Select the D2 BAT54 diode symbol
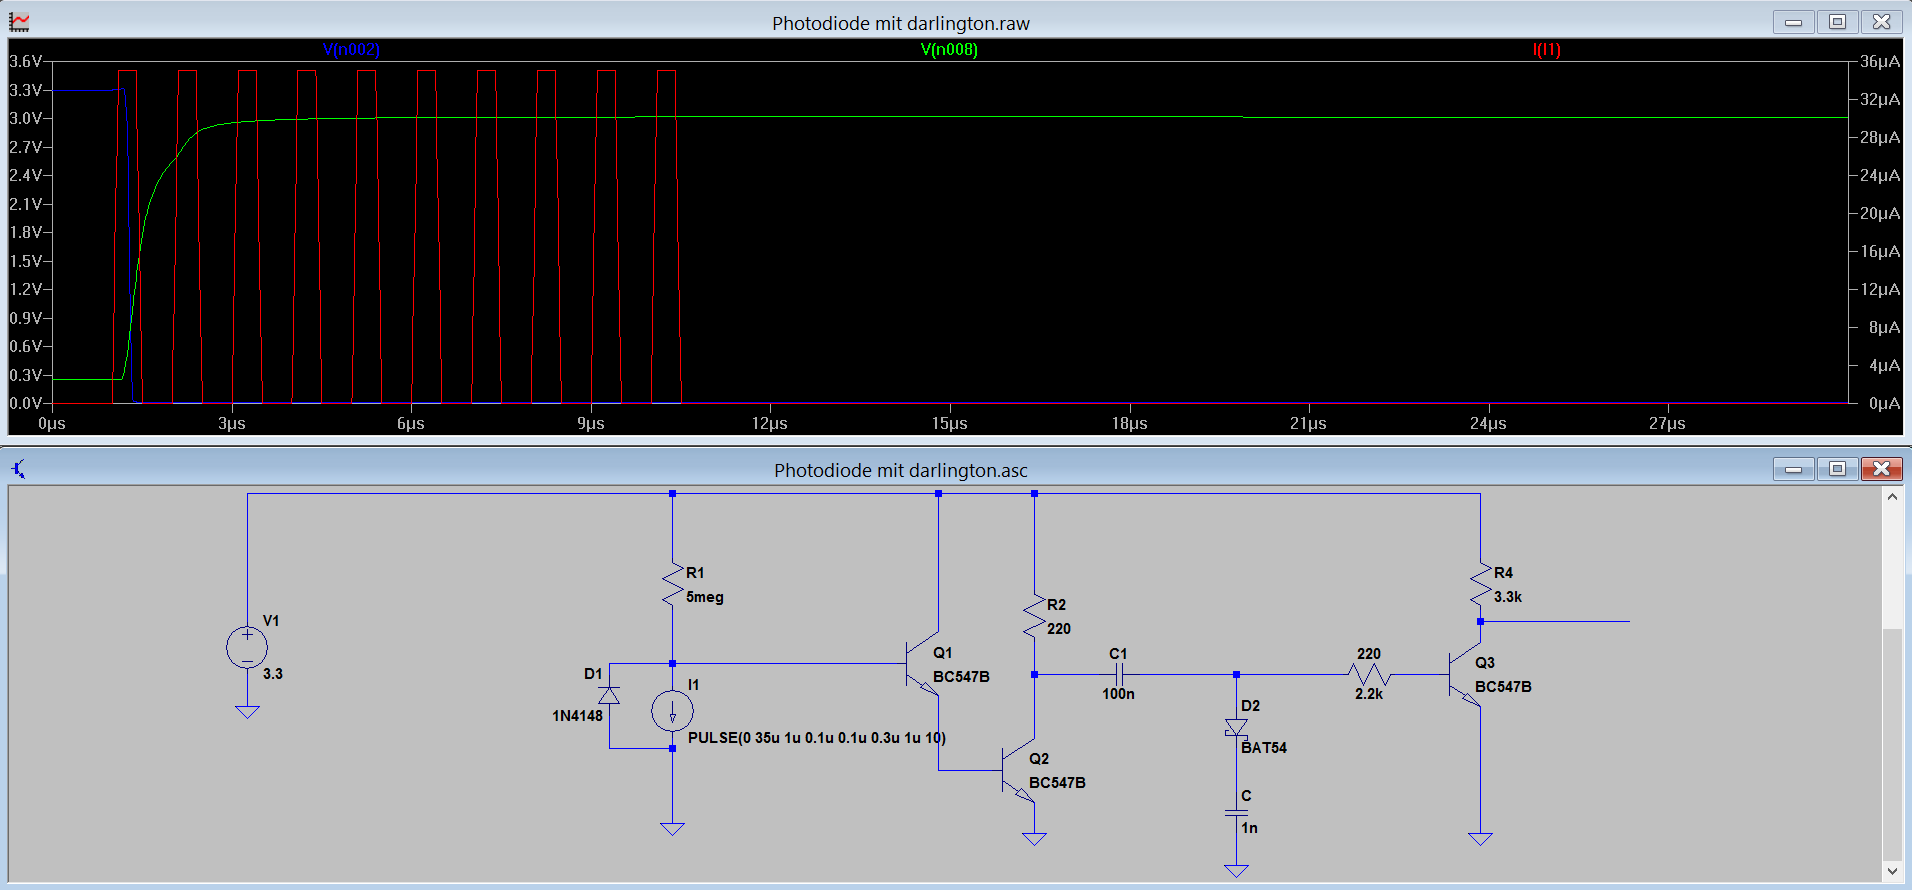The height and width of the screenshot is (890, 1912). pos(1236,728)
